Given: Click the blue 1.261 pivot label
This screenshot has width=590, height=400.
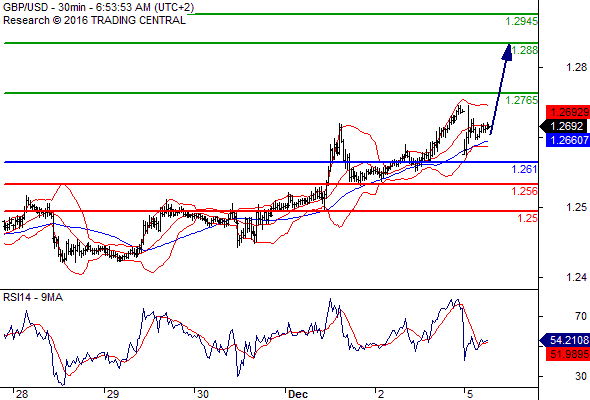Looking at the screenshot, I should pyautogui.click(x=524, y=169).
